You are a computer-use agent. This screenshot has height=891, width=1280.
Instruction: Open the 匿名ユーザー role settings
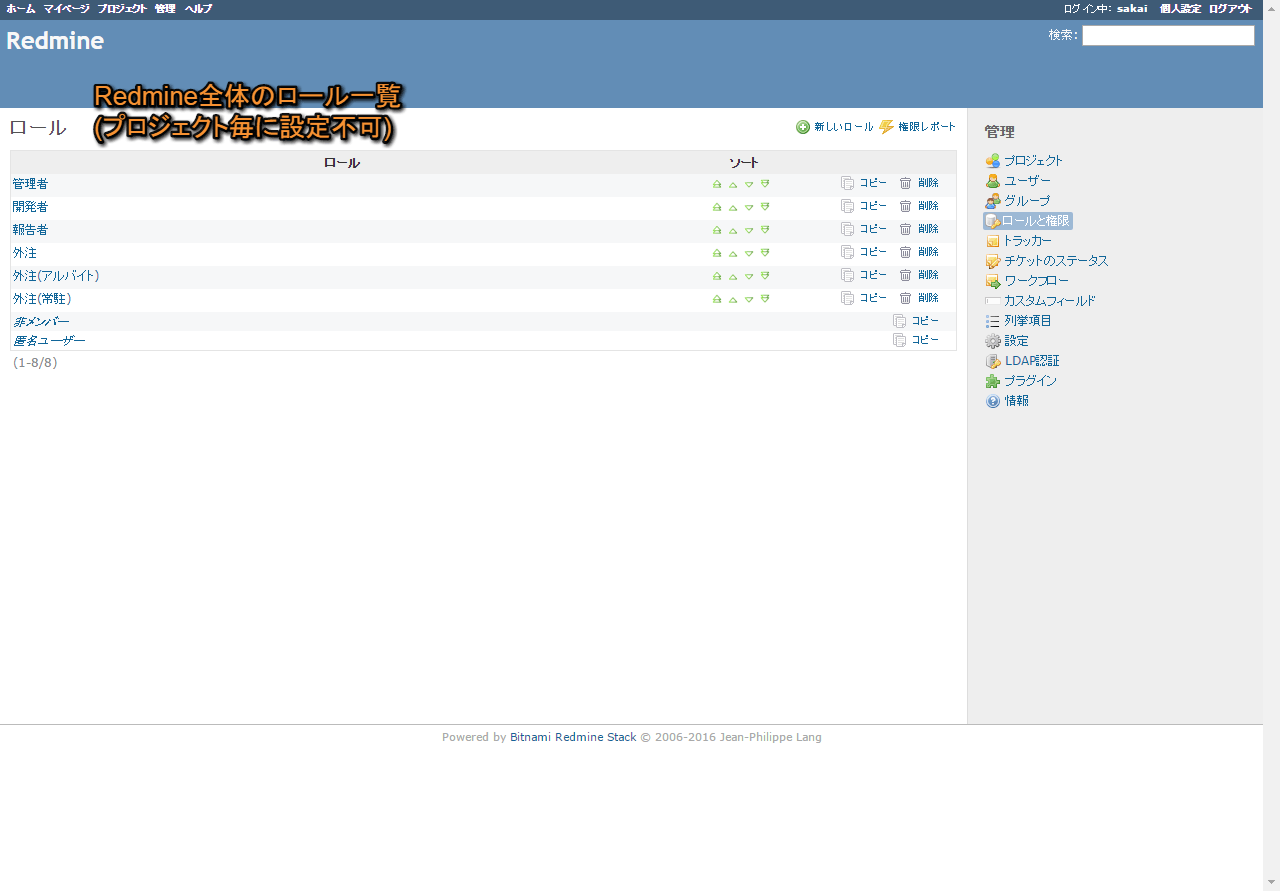(x=49, y=341)
